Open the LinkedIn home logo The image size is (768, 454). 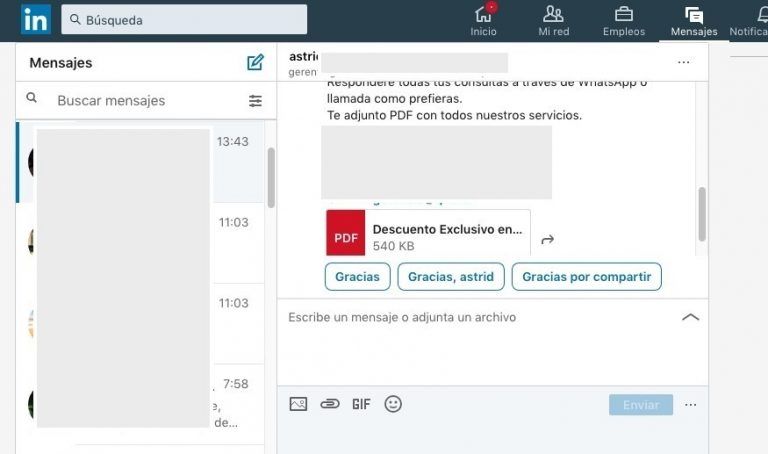tap(36, 20)
